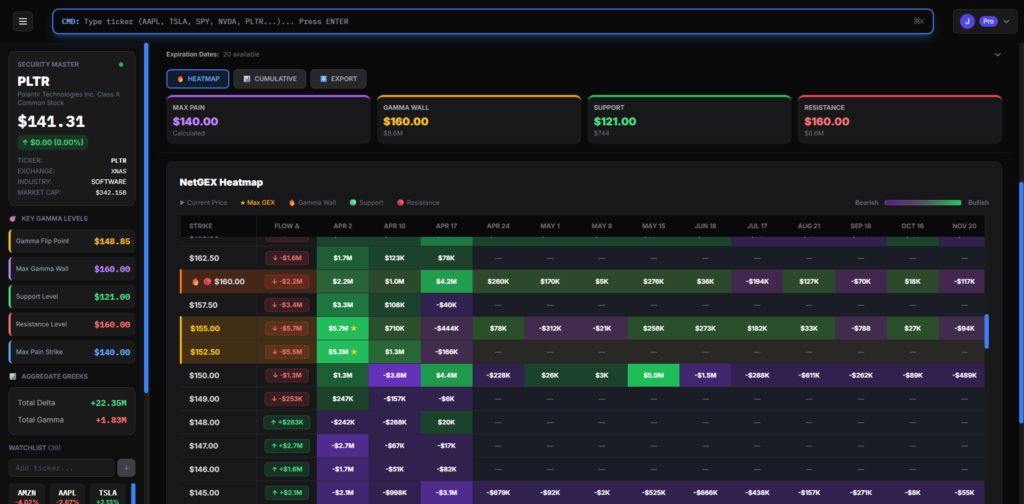Click the Resistance Level $160.00 row
Viewport: 1024px width, 504px height.
pyautogui.click(x=72, y=324)
